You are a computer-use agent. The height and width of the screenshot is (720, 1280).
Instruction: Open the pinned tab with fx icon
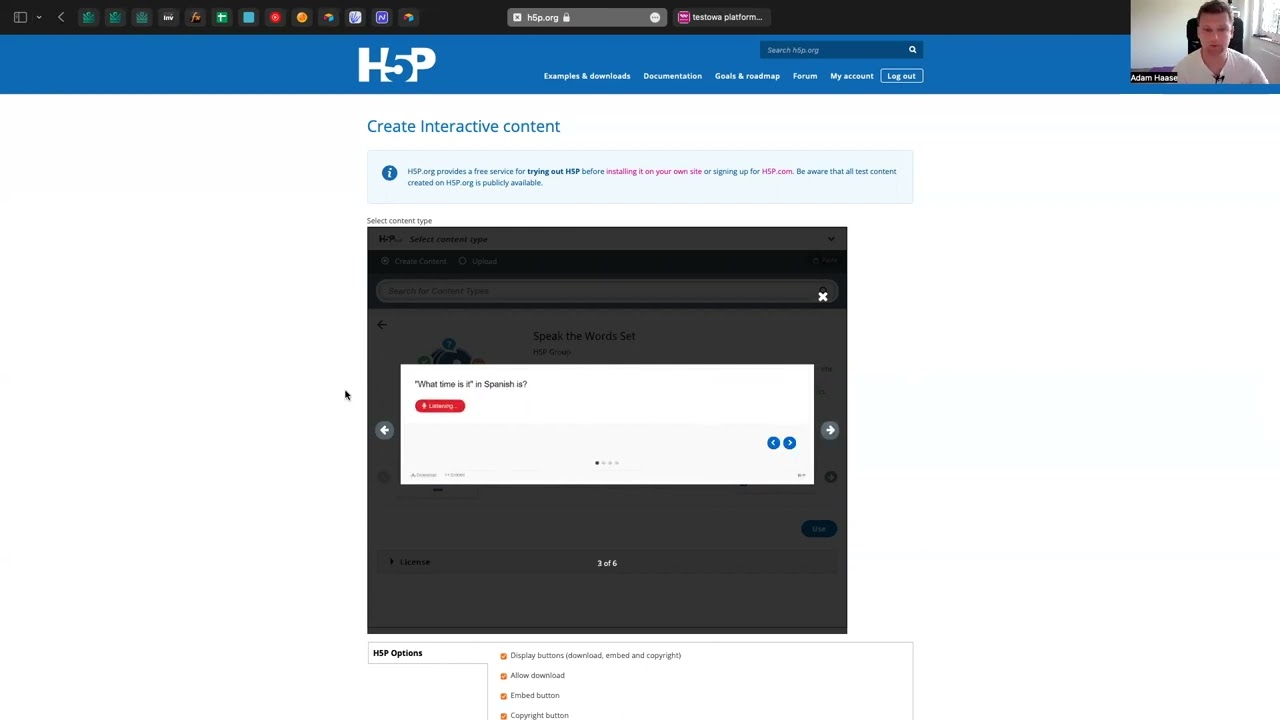pos(195,17)
